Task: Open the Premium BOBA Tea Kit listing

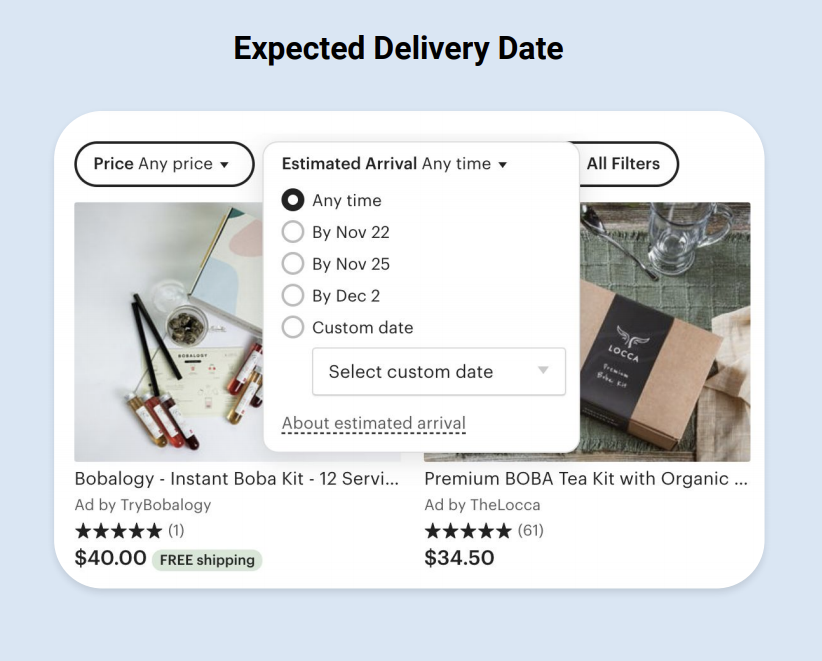Action: (585, 478)
